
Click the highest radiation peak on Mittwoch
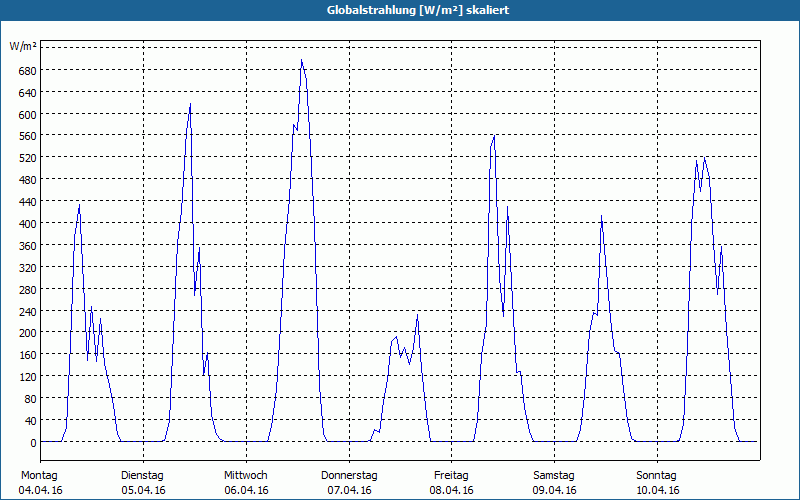click(x=302, y=60)
